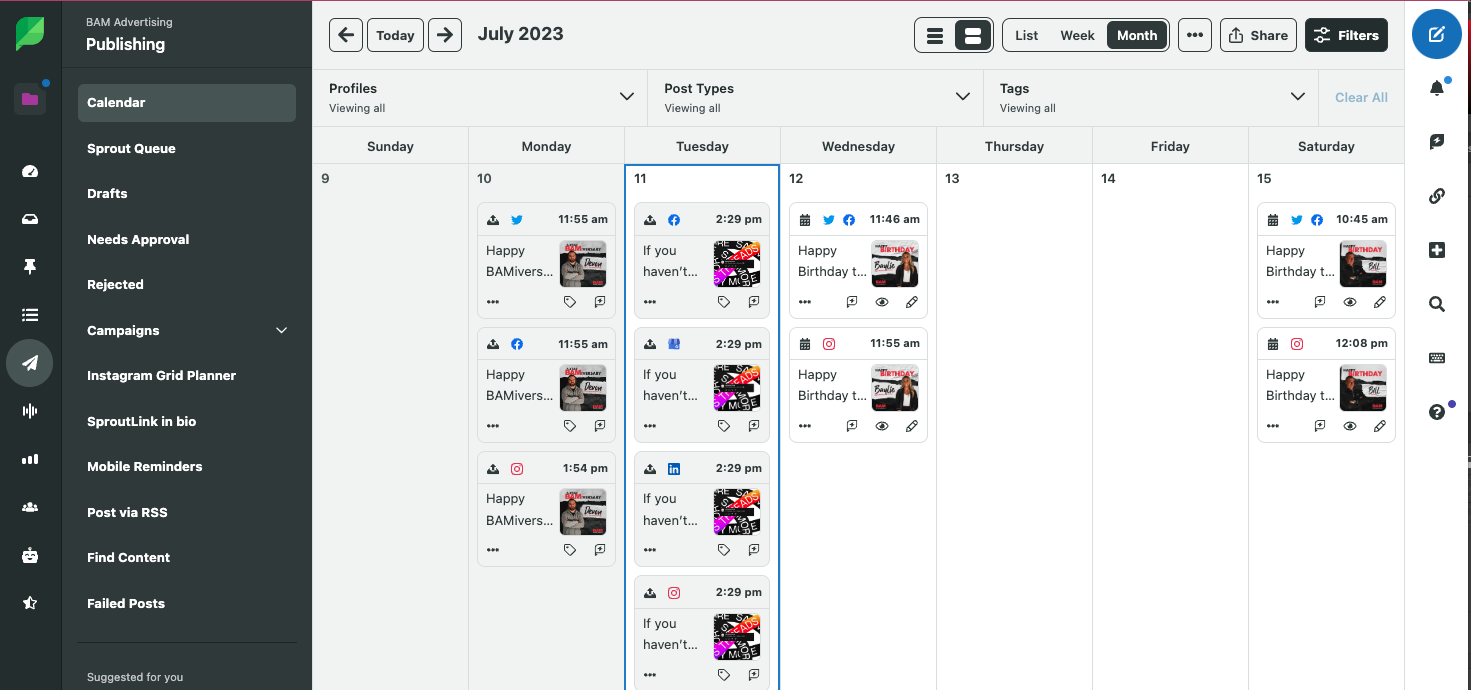
Task: Switch to List view
Action: [x=1027, y=35]
